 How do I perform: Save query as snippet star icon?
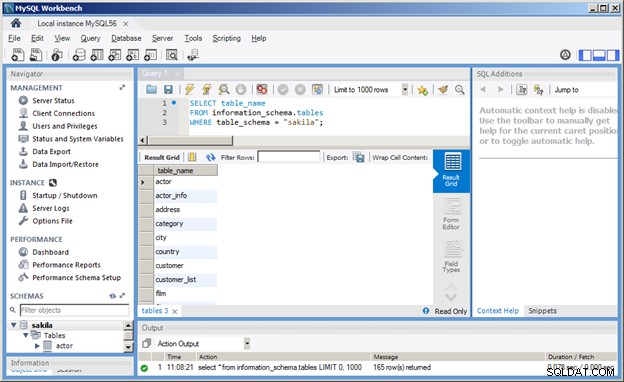click(423, 90)
